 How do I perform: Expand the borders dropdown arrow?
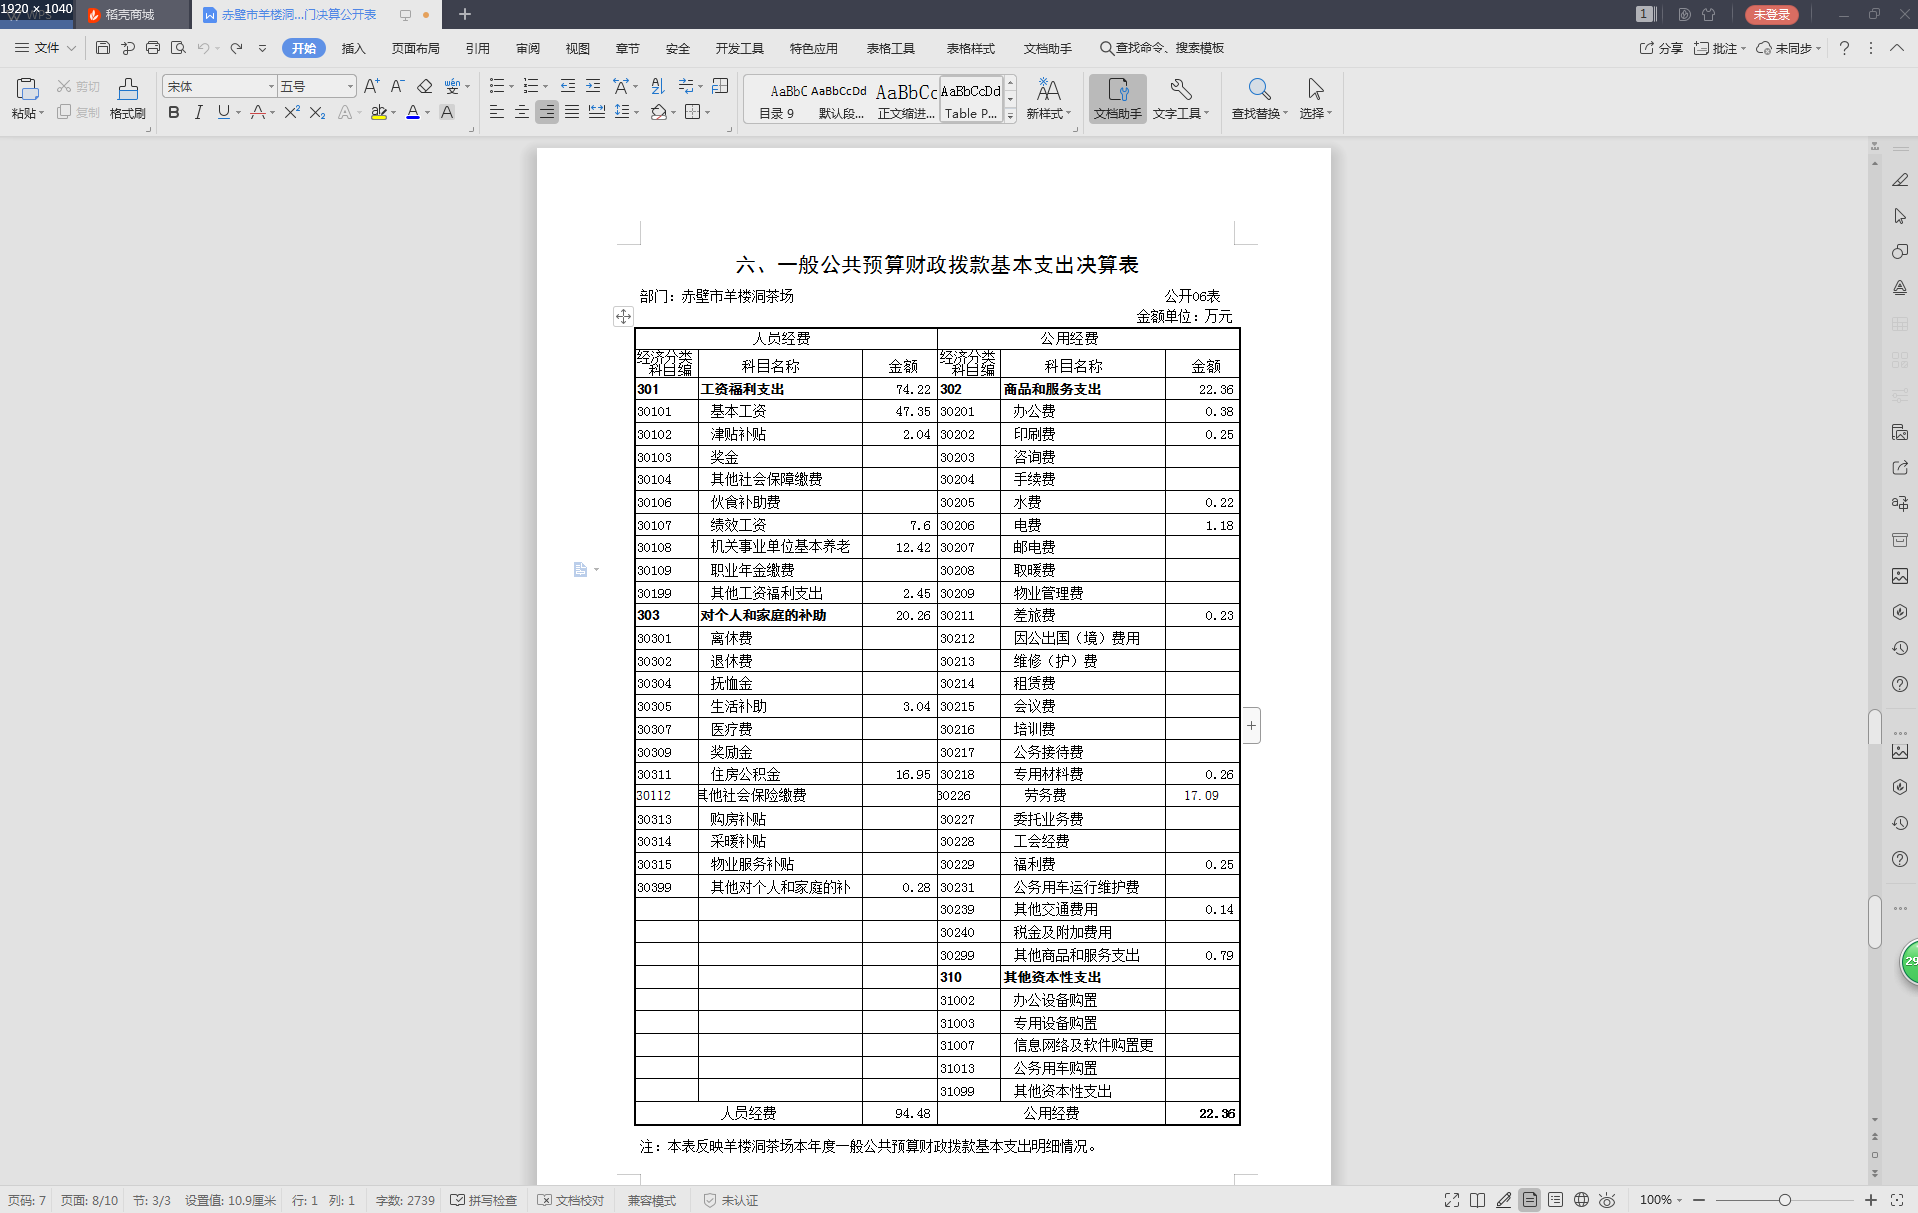[x=708, y=113]
